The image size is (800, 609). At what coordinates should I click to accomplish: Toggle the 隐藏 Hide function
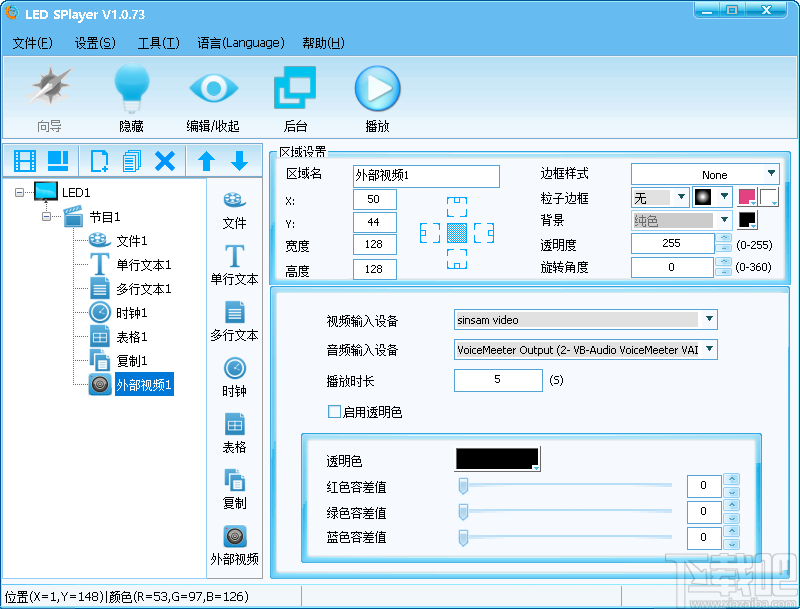[x=131, y=95]
